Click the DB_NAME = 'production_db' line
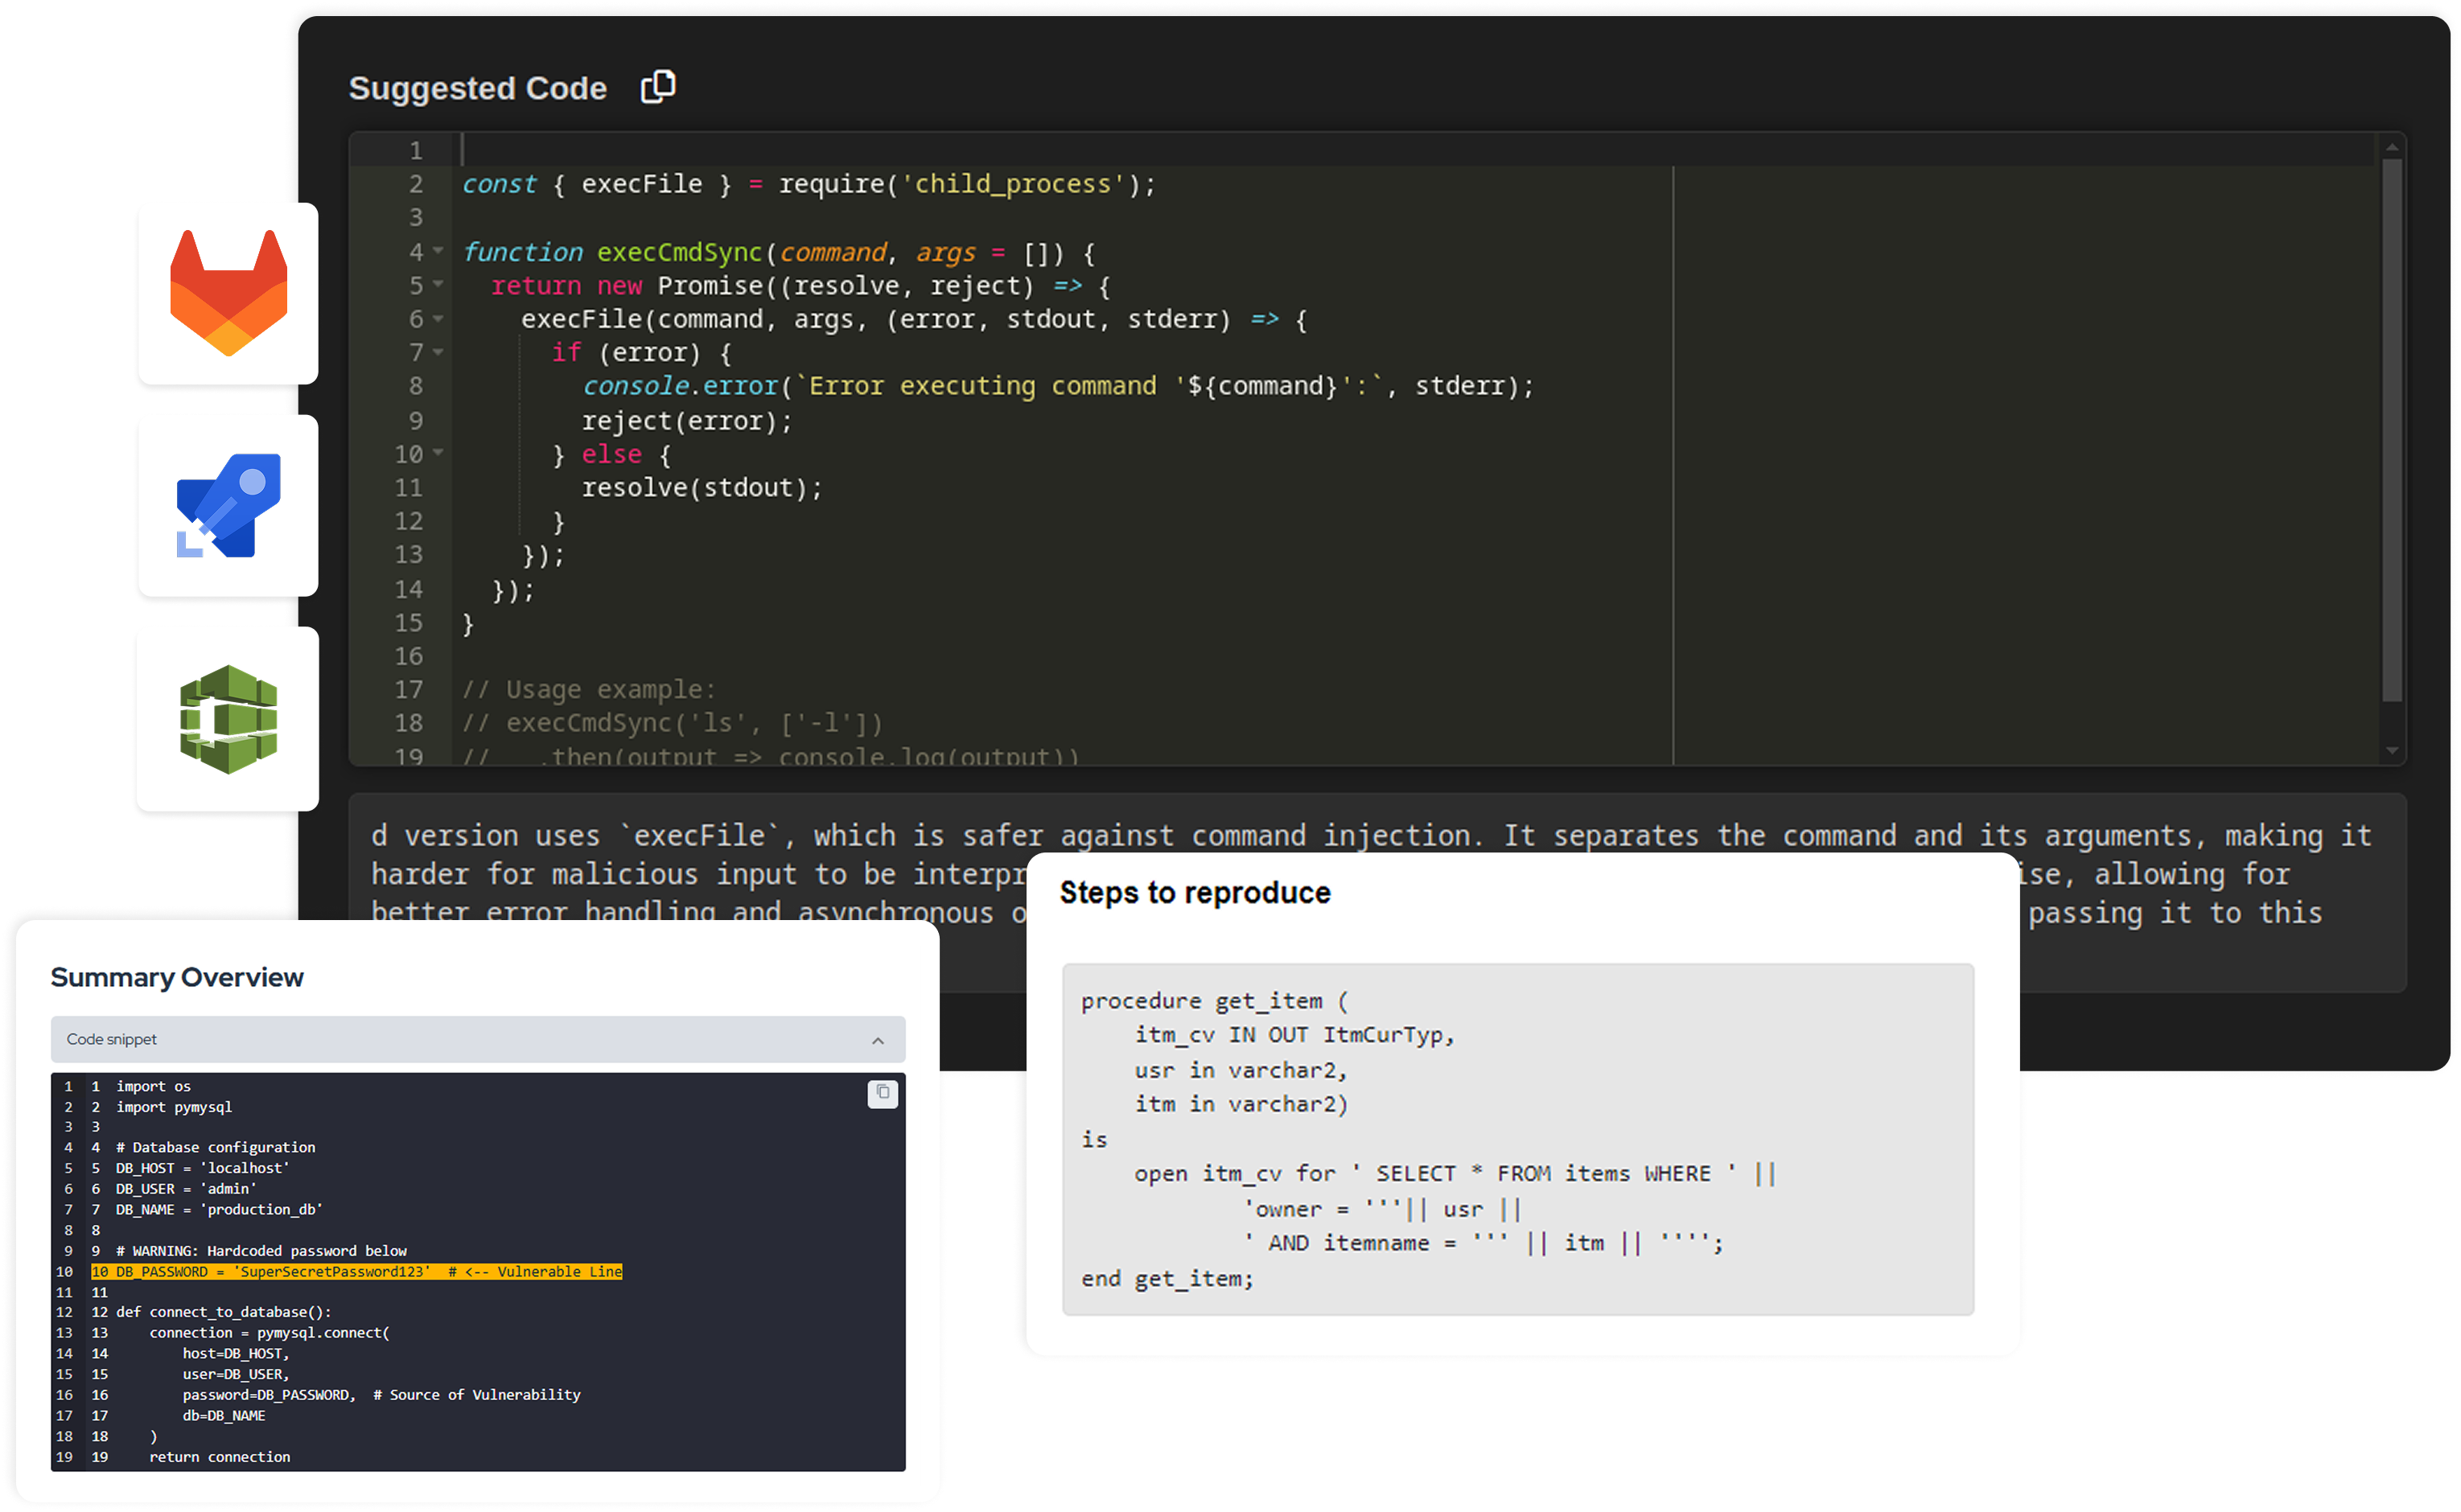This screenshot has height=1512, width=2461. tap(219, 1210)
